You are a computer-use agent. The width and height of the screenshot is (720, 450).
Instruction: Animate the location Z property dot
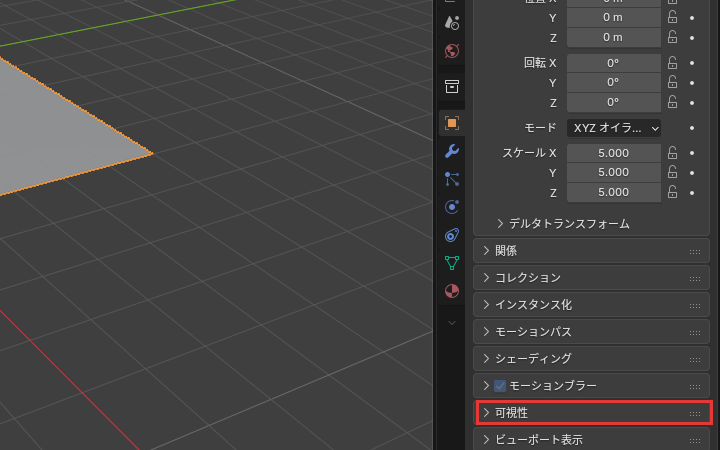coord(692,38)
